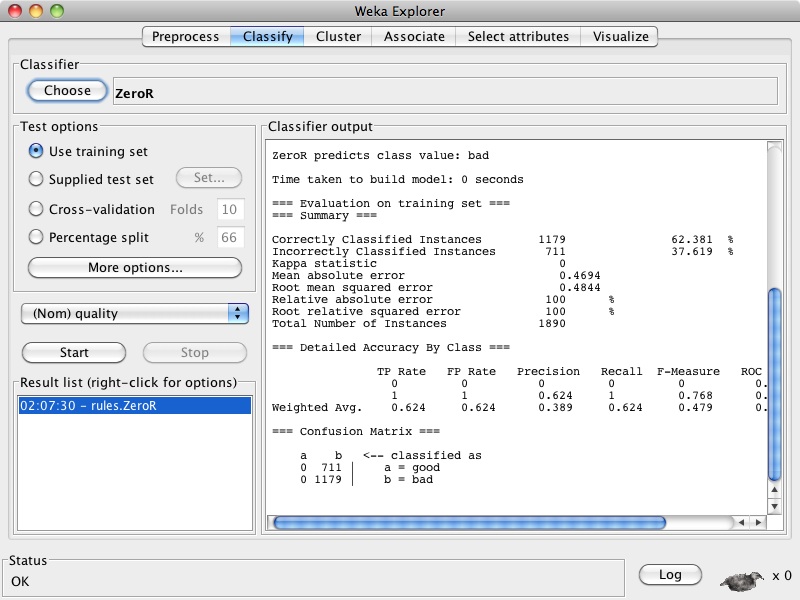This screenshot has height=600, width=800.
Task: Click the Weka bird icon
Action: tap(741, 580)
